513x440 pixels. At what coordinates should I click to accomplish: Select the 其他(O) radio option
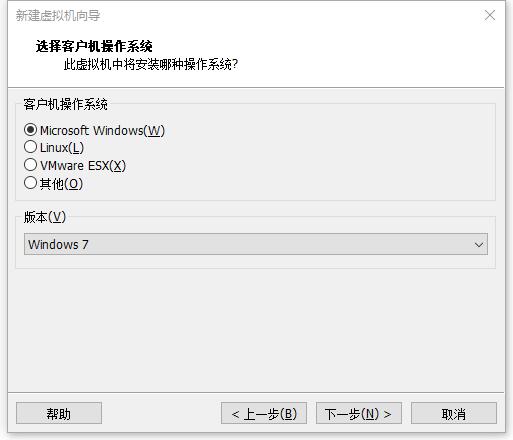30,183
